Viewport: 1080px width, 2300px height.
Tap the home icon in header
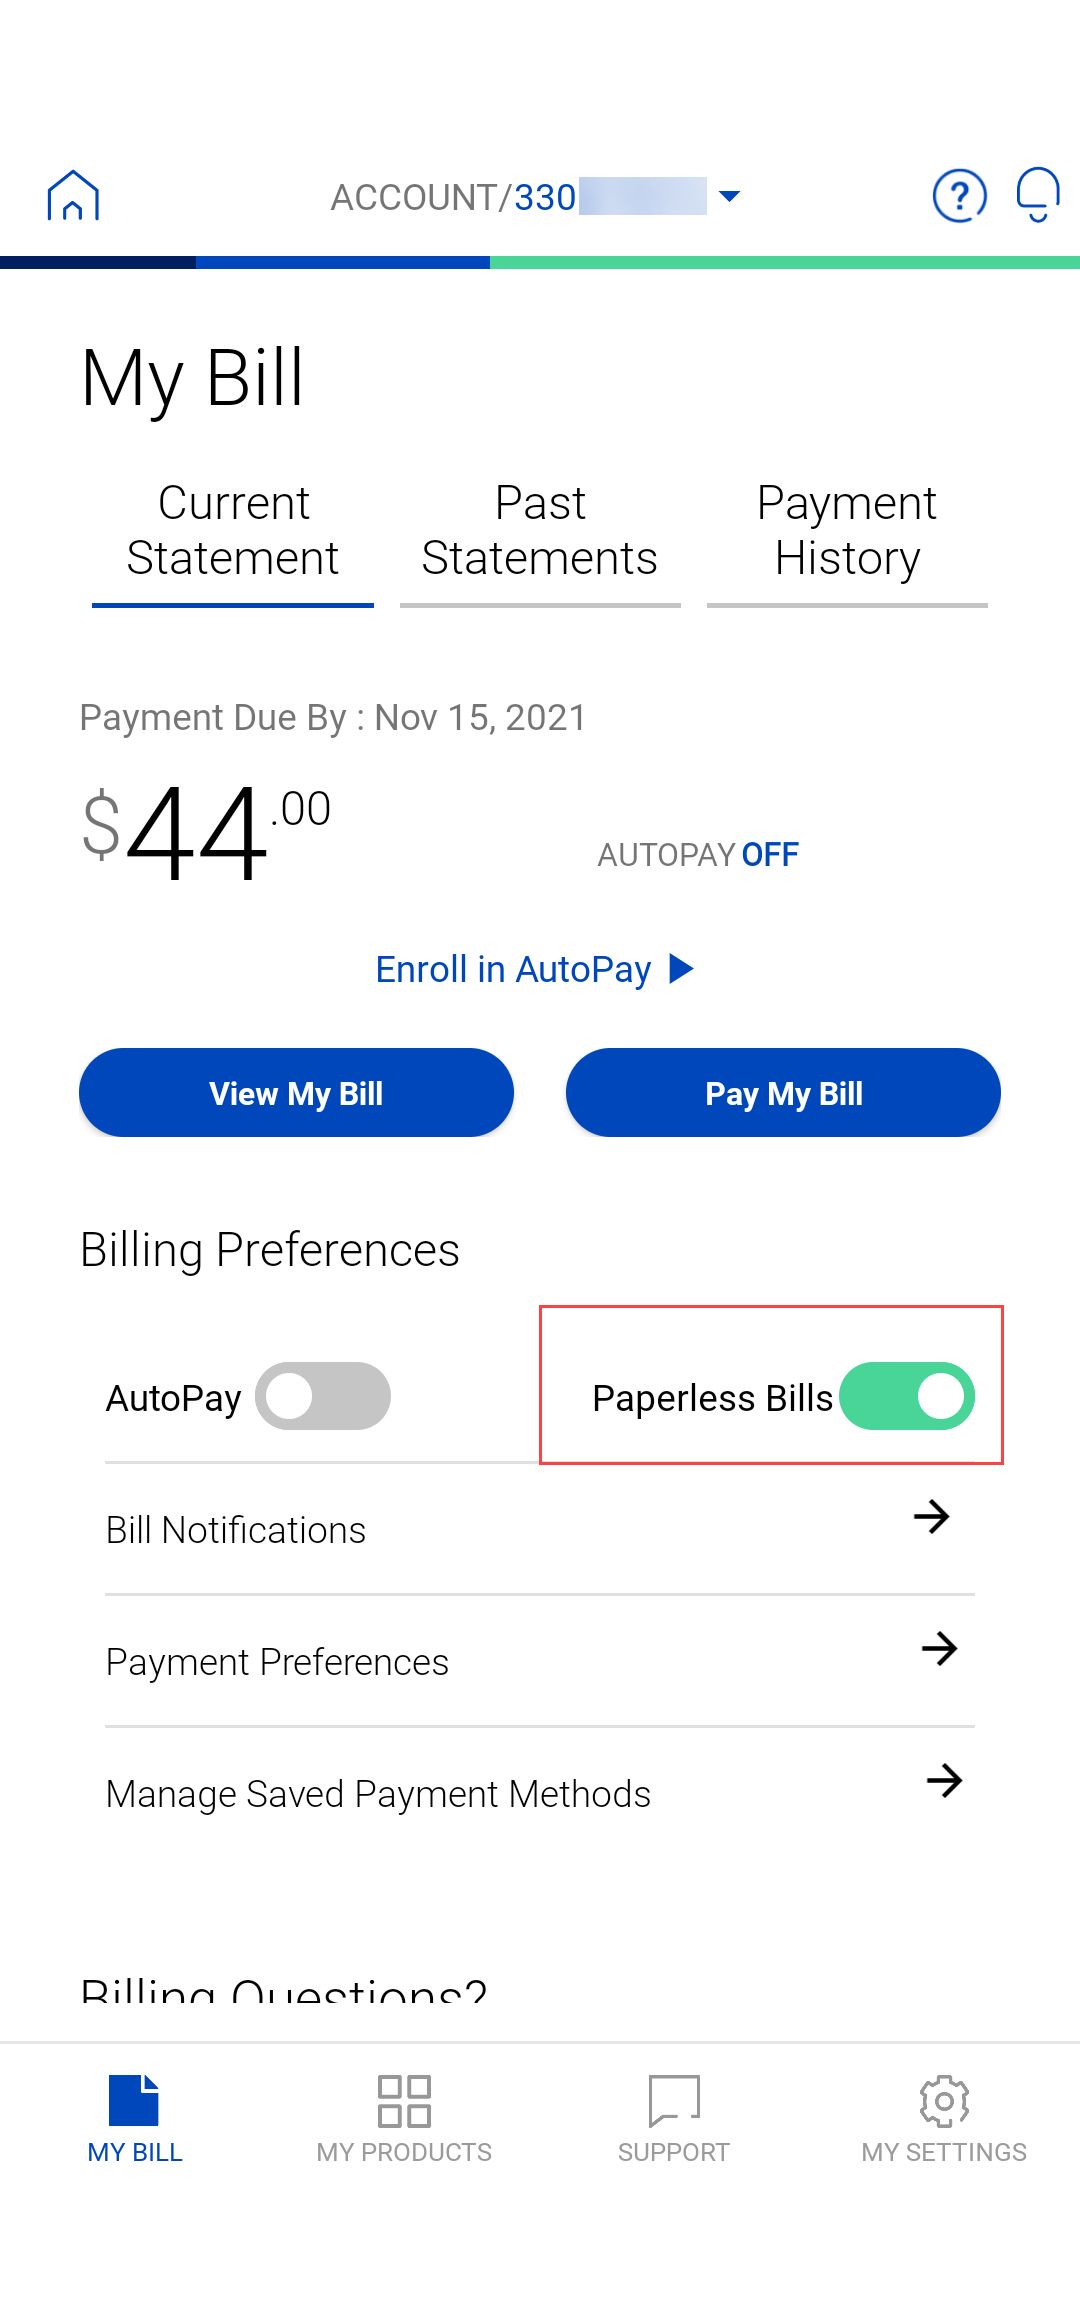point(73,195)
